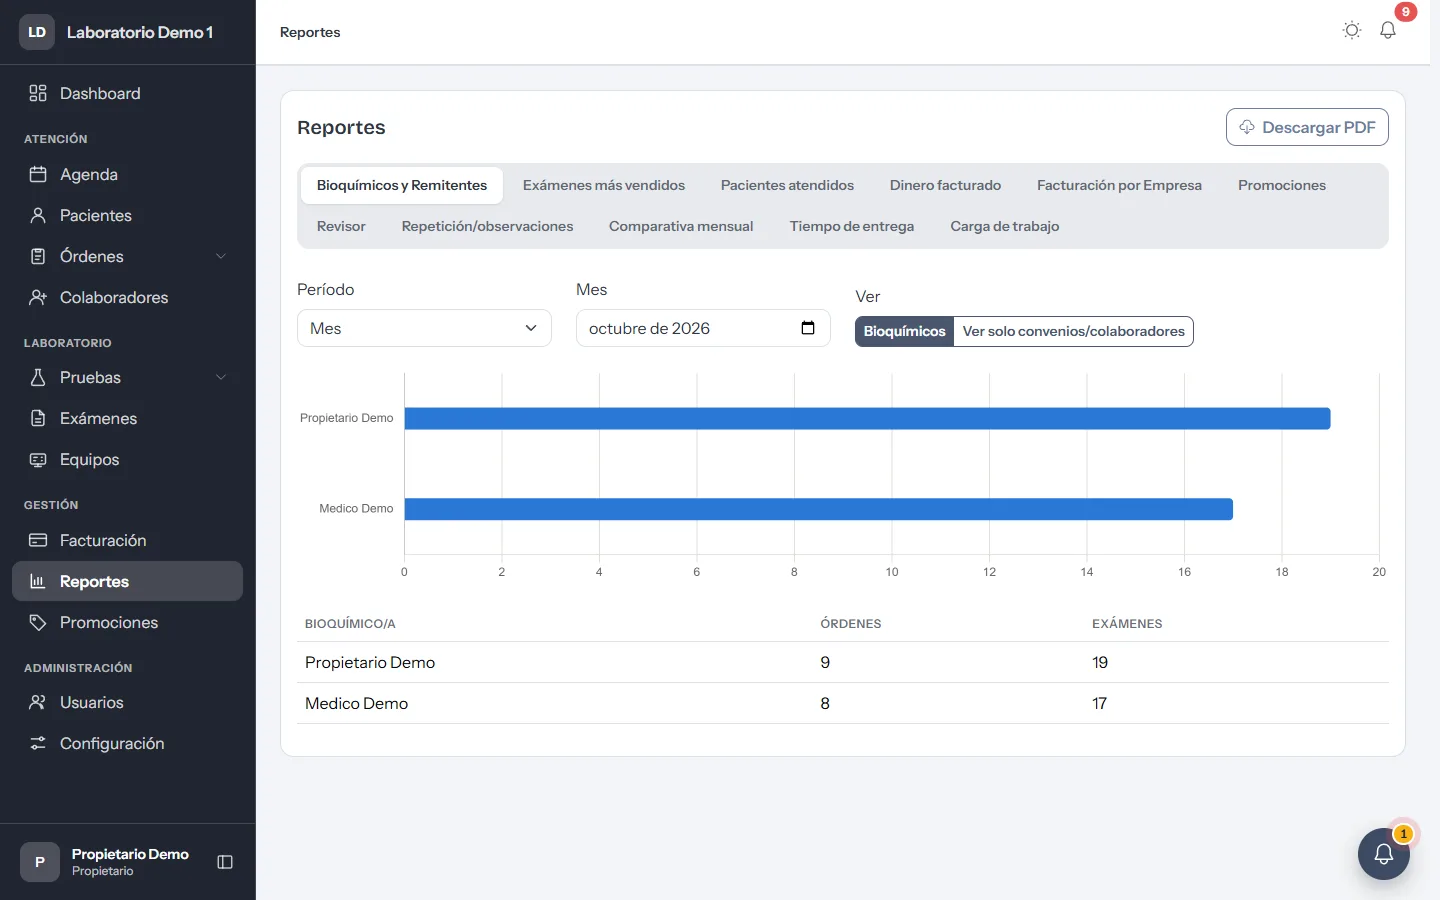
Task: Switch to Repetición/observaciones tab
Action: [x=487, y=226]
